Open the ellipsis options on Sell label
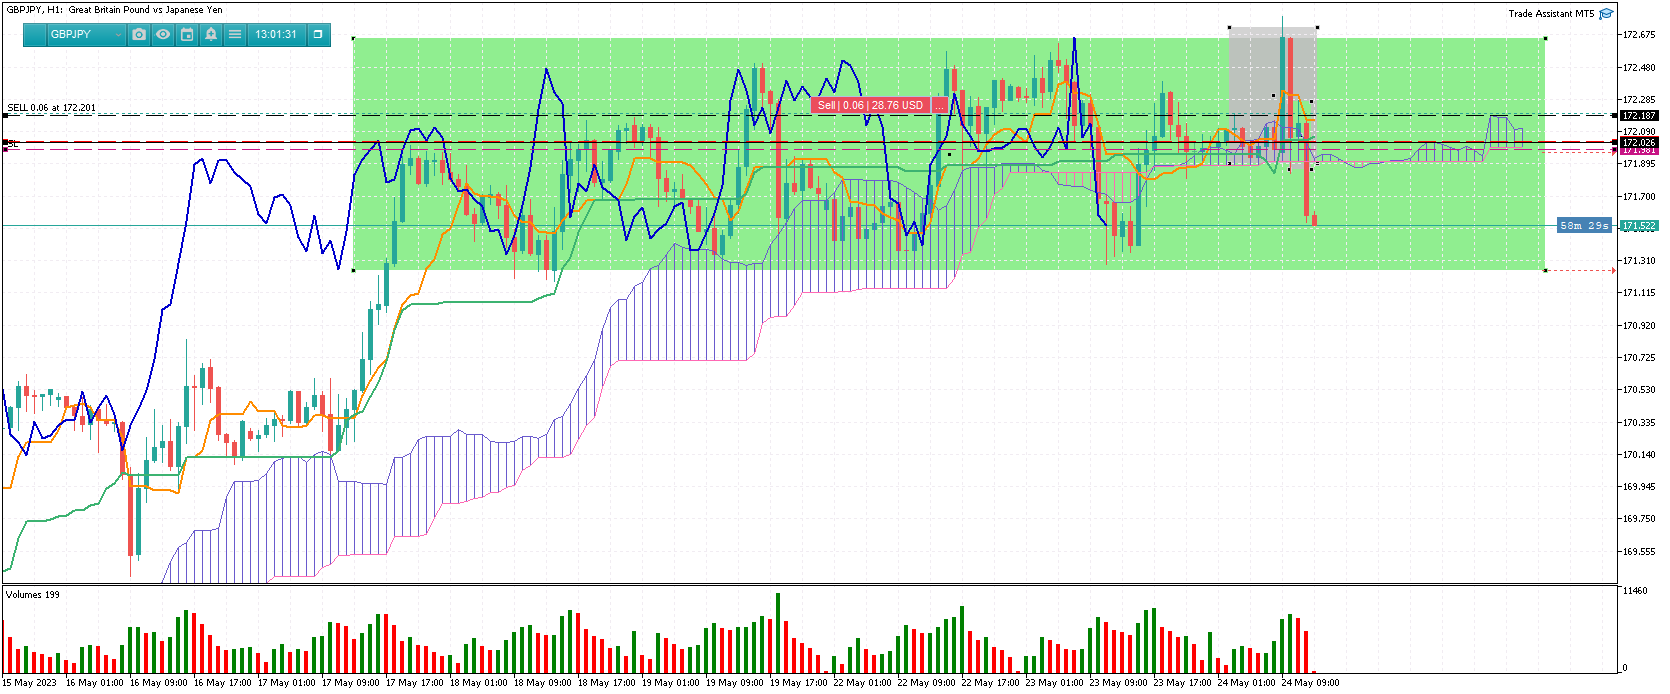This screenshot has height=694, width=1670. (x=940, y=105)
